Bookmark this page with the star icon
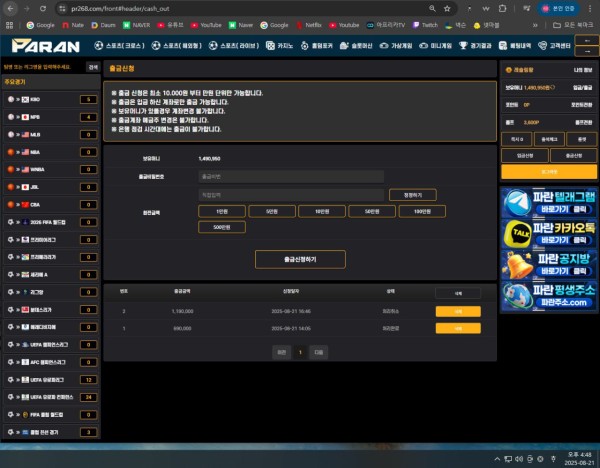The width and height of the screenshot is (600, 468). [x=447, y=8]
